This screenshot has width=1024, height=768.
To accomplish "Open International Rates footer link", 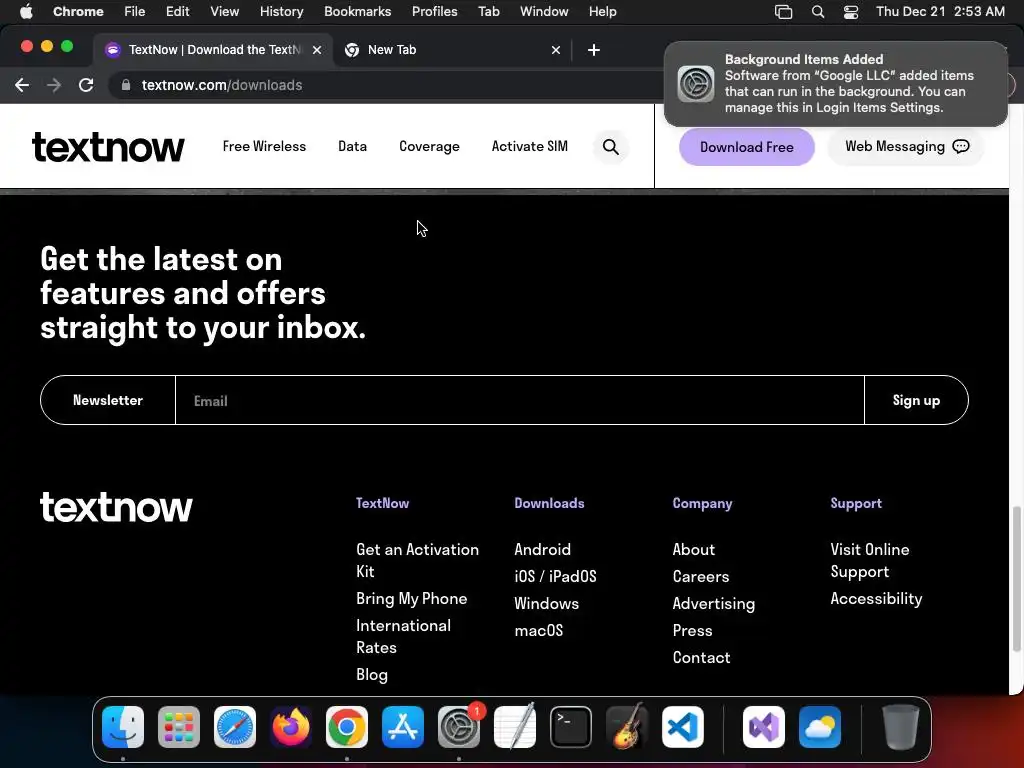I will tap(403, 636).
